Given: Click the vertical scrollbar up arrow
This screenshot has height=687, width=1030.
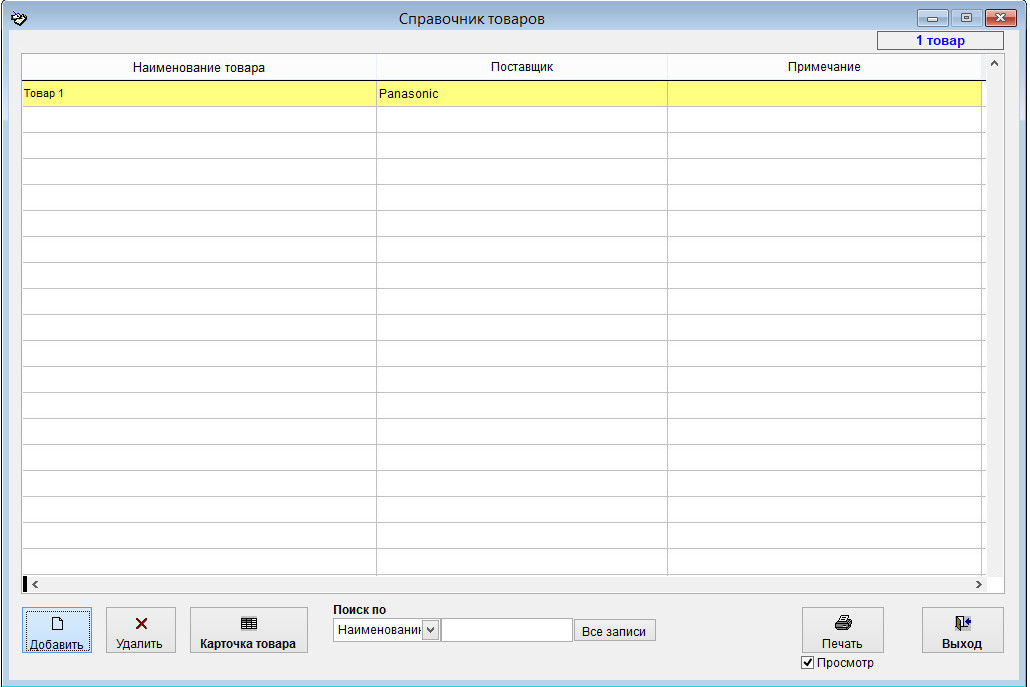Looking at the screenshot, I should point(995,64).
